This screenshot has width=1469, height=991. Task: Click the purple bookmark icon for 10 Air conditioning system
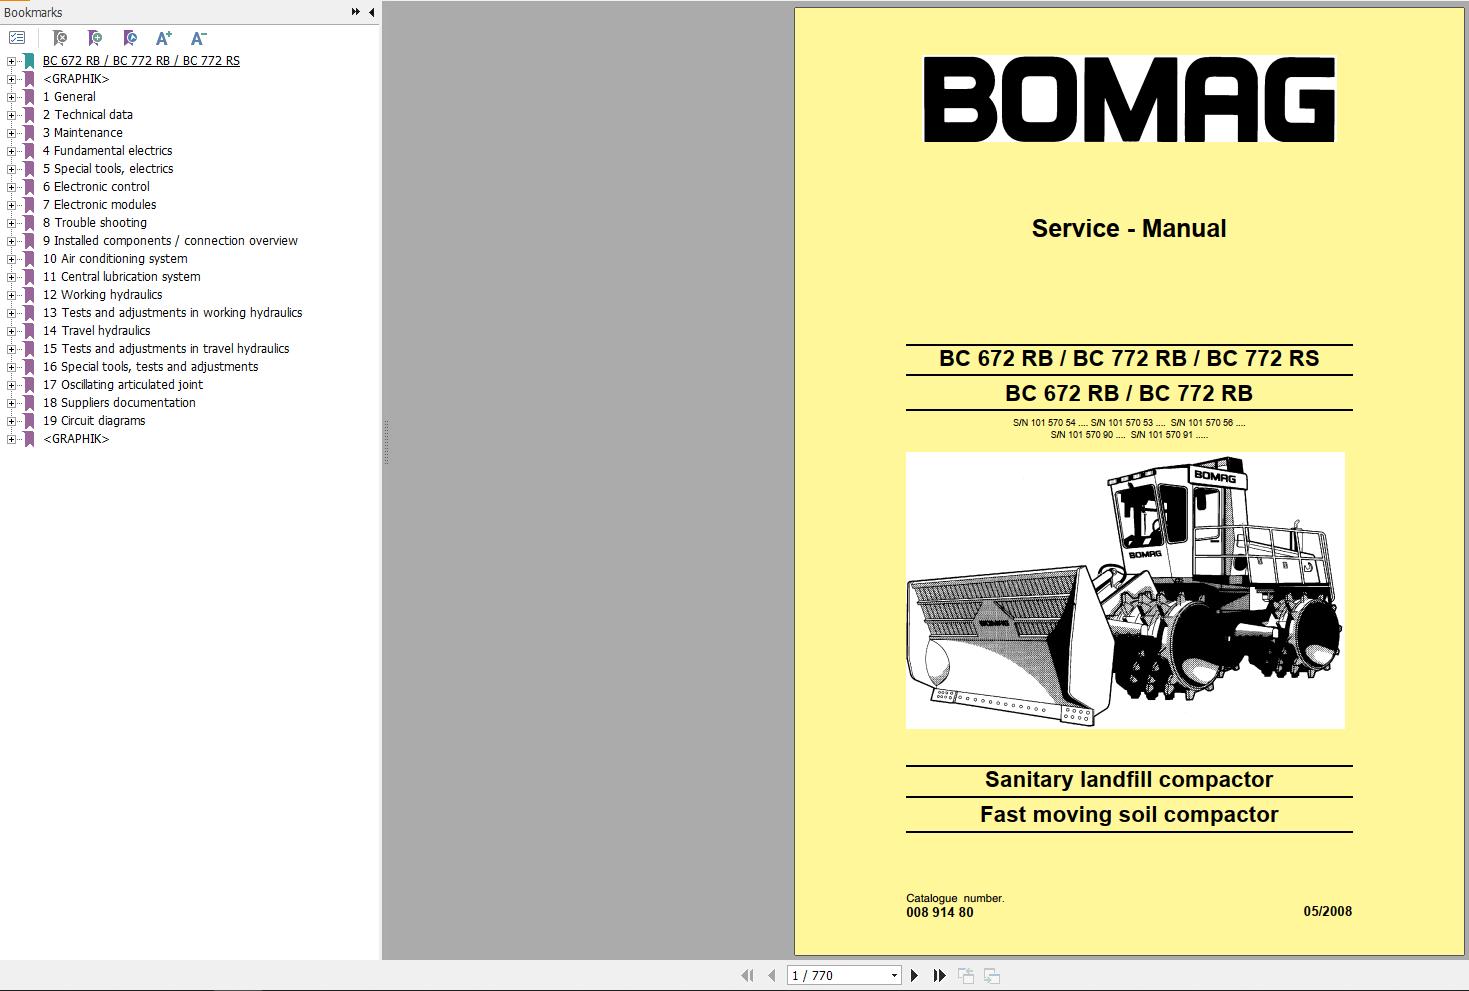click(30, 259)
